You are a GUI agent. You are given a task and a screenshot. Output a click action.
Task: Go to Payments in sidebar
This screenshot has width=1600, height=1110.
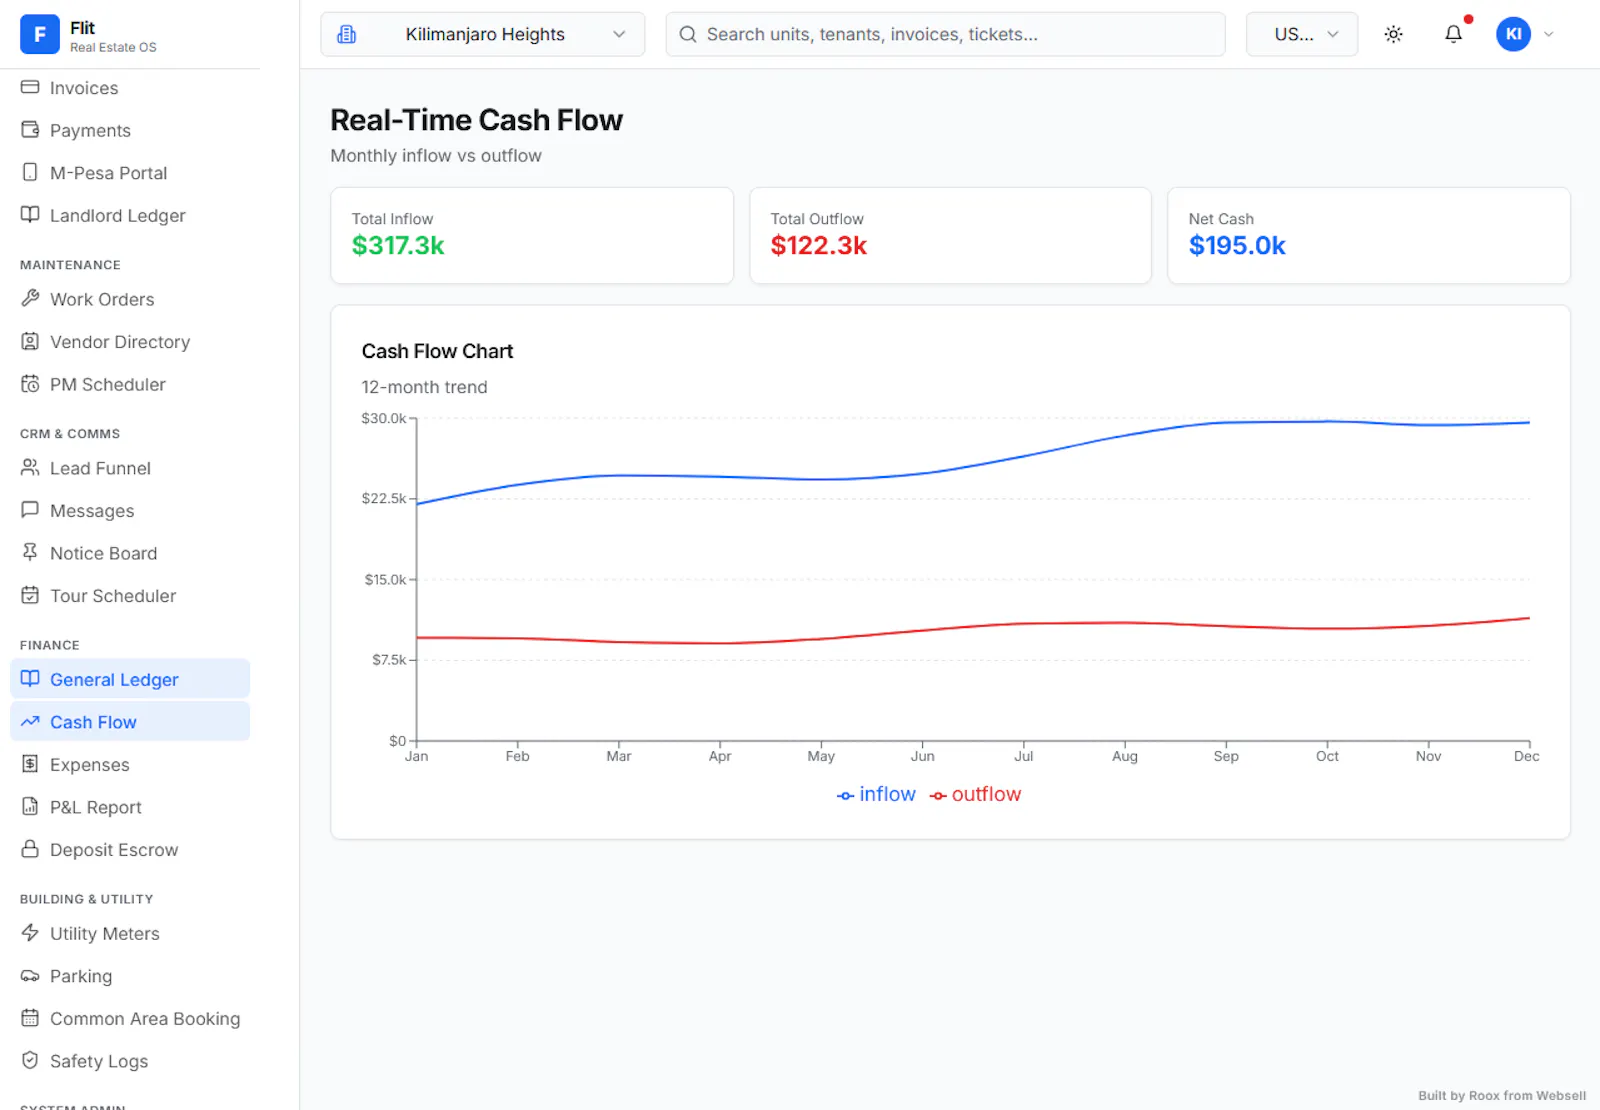tap(130, 130)
